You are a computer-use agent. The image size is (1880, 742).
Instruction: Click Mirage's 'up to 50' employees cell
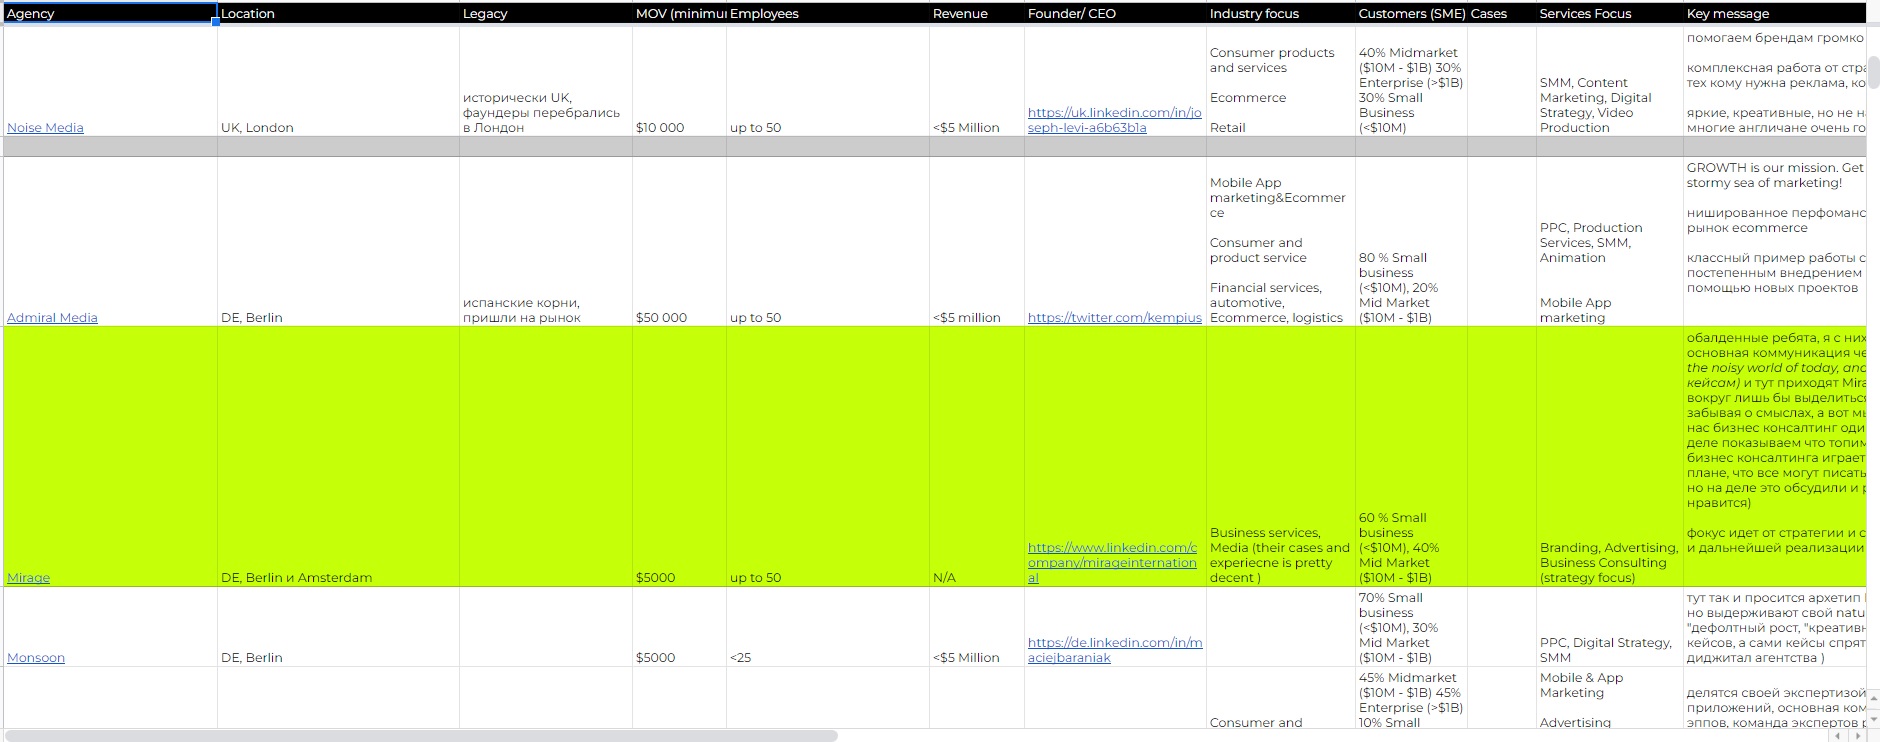click(x=828, y=457)
